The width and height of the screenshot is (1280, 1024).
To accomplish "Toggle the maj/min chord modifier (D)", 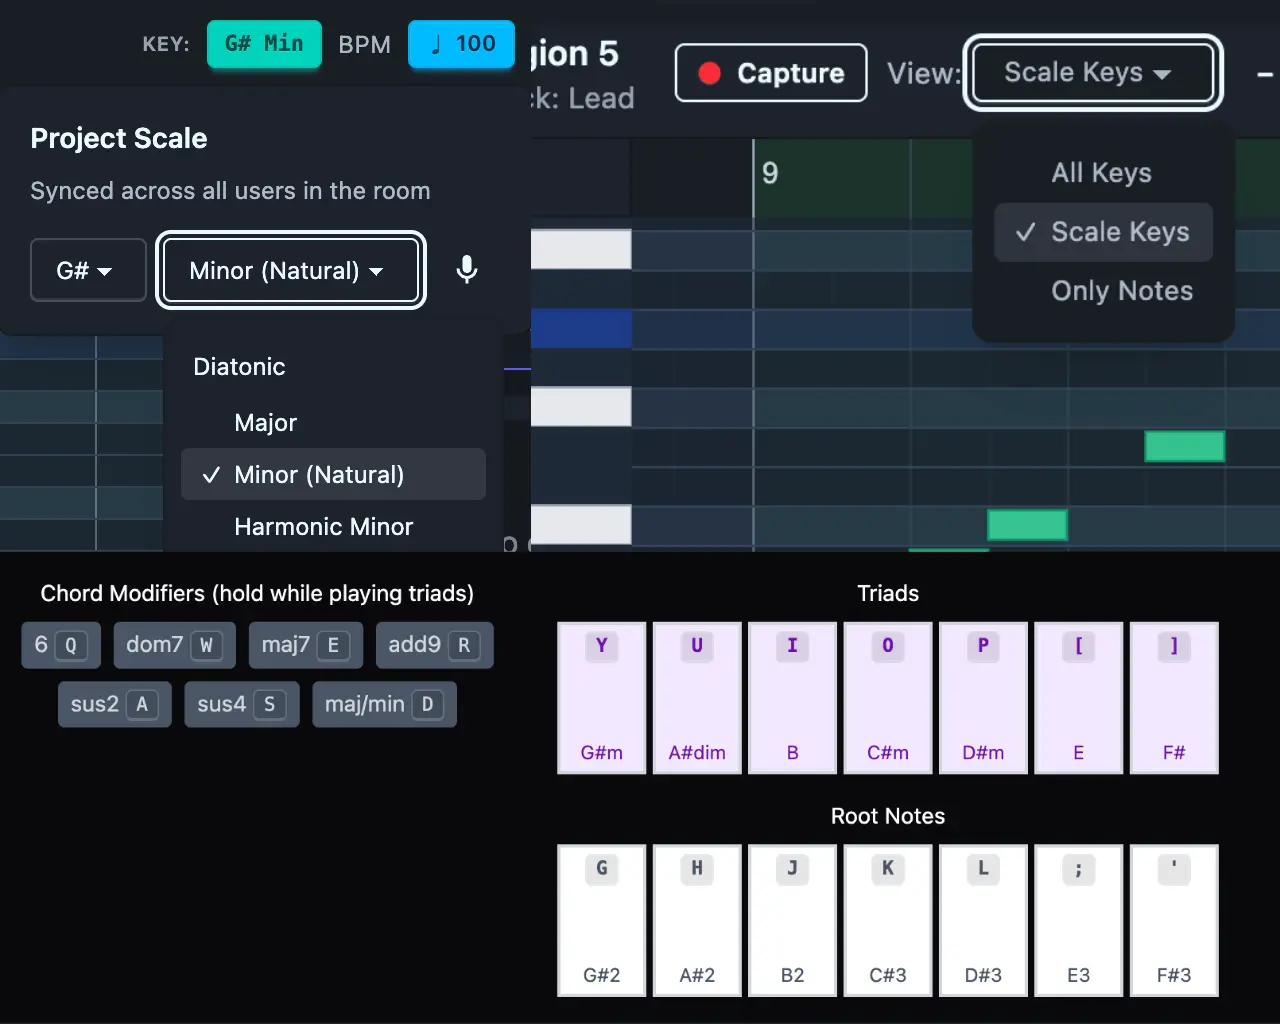I will click(x=385, y=704).
